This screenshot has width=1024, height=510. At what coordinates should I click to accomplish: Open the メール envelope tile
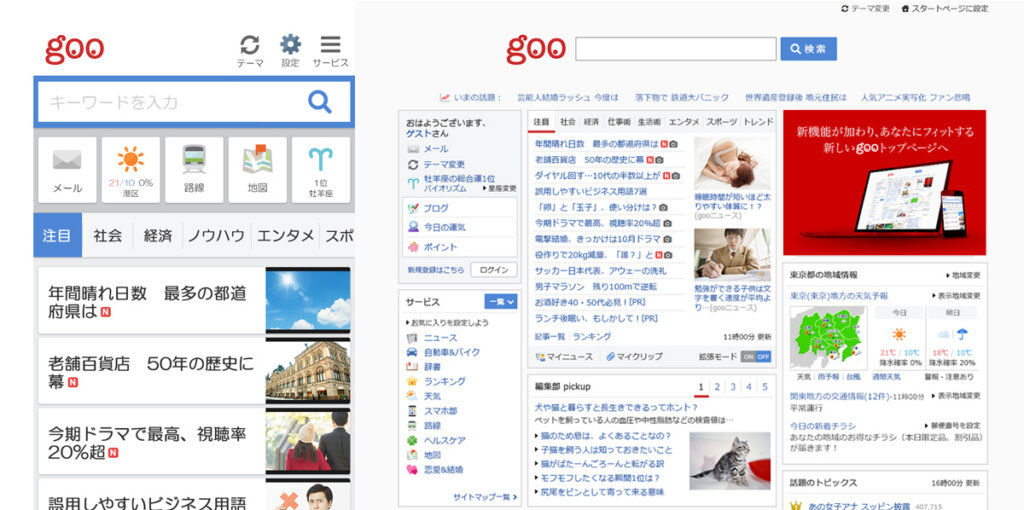(67, 170)
